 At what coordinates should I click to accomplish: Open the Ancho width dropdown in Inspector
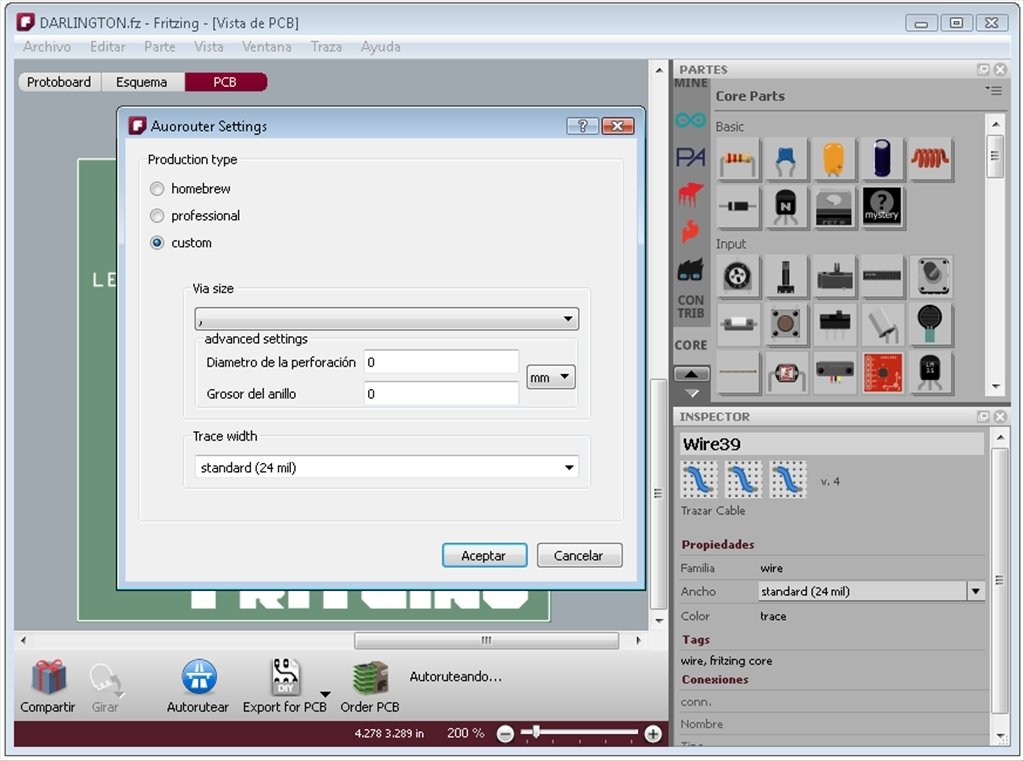tap(871, 591)
